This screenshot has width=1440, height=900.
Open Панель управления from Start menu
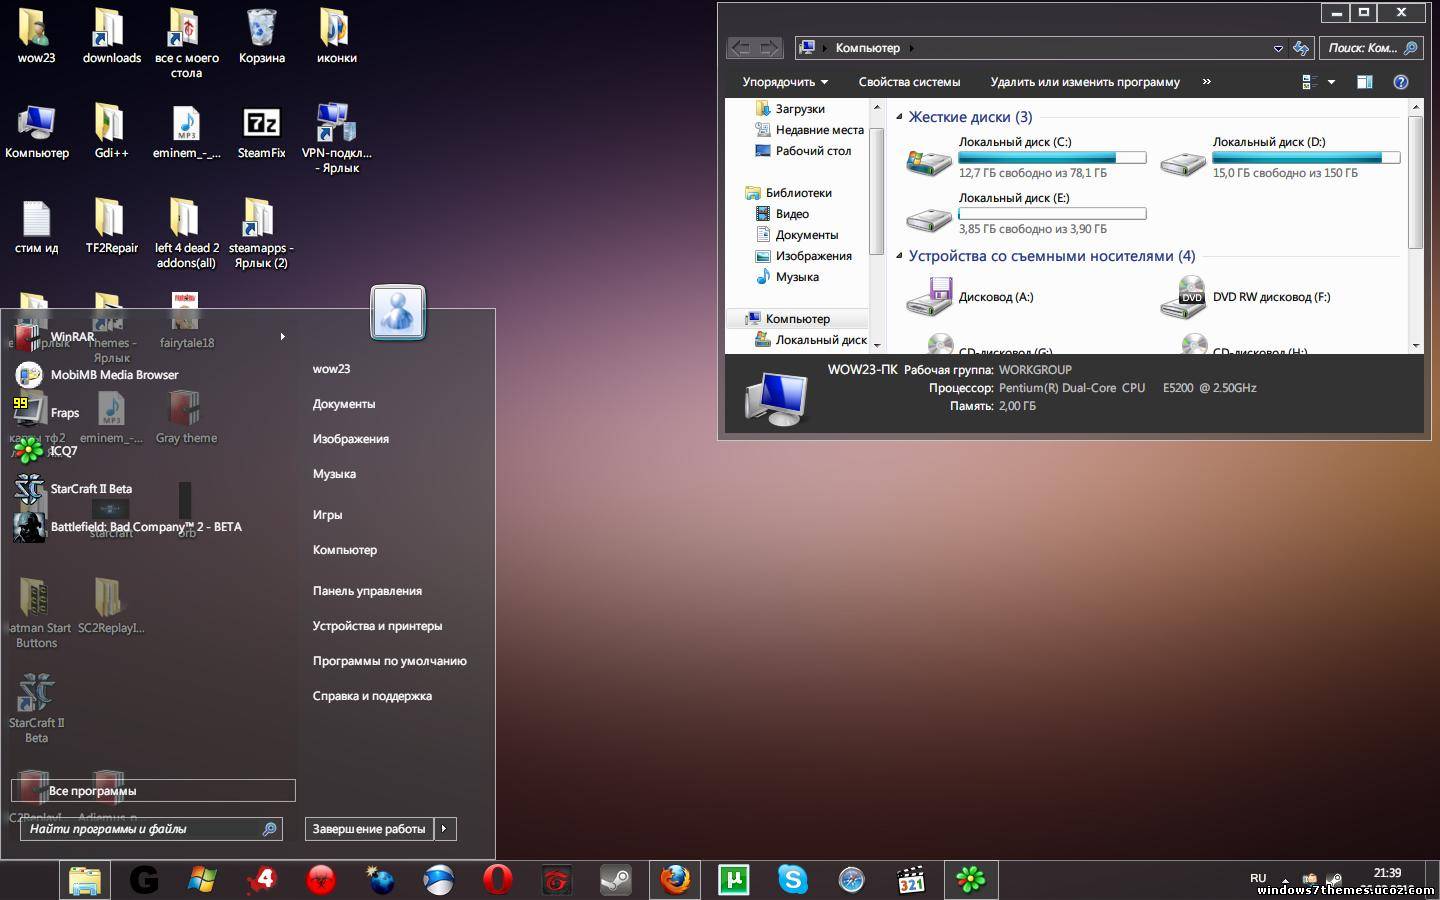(x=367, y=591)
